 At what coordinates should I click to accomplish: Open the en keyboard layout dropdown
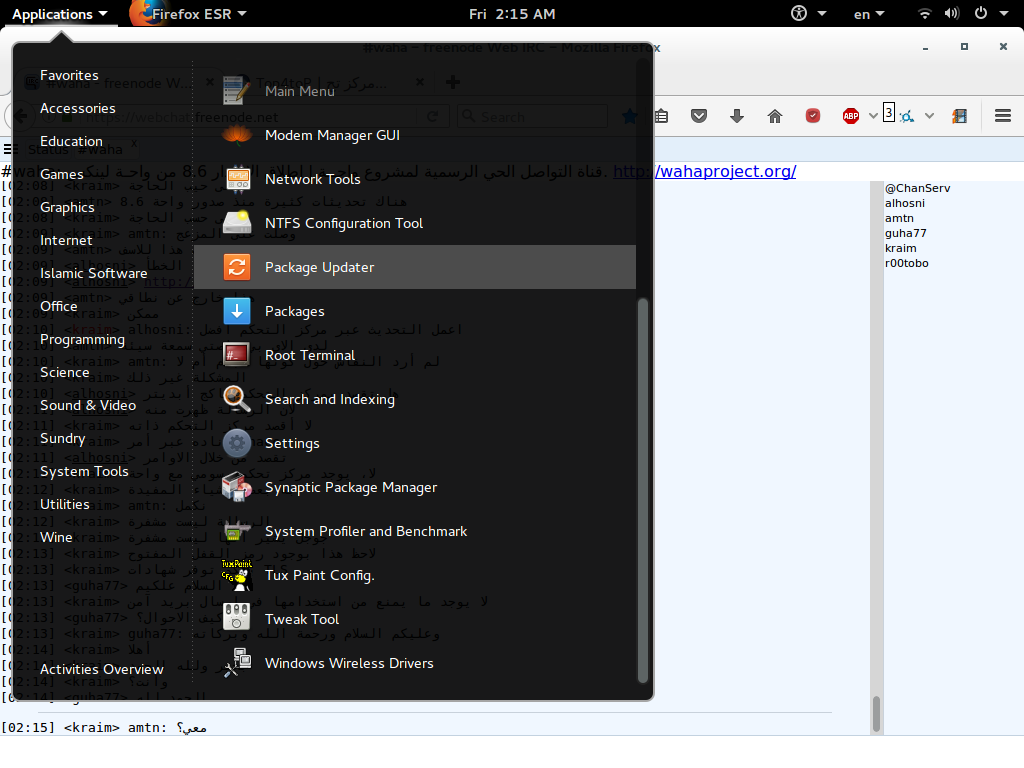coord(868,14)
